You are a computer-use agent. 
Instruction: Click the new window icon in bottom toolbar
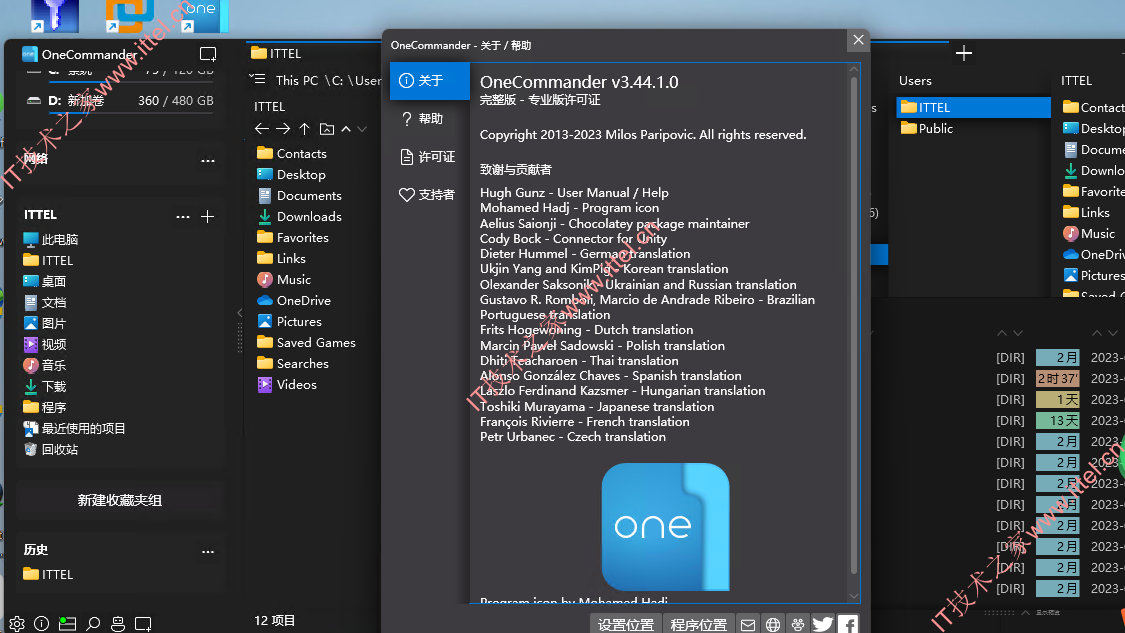143,624
